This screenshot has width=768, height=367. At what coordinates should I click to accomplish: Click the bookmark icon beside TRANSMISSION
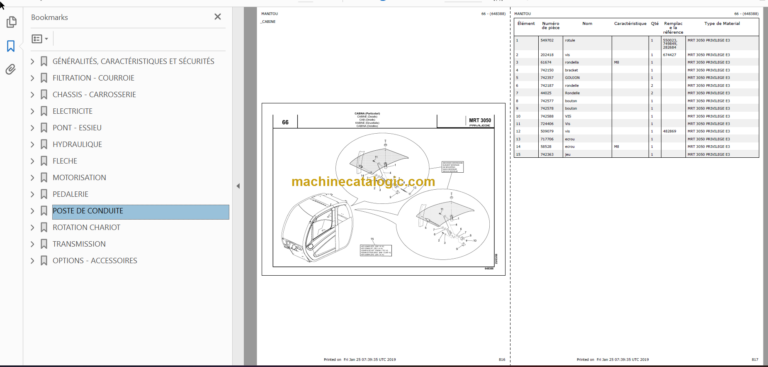pyautogui.click(x=44, y=244)
